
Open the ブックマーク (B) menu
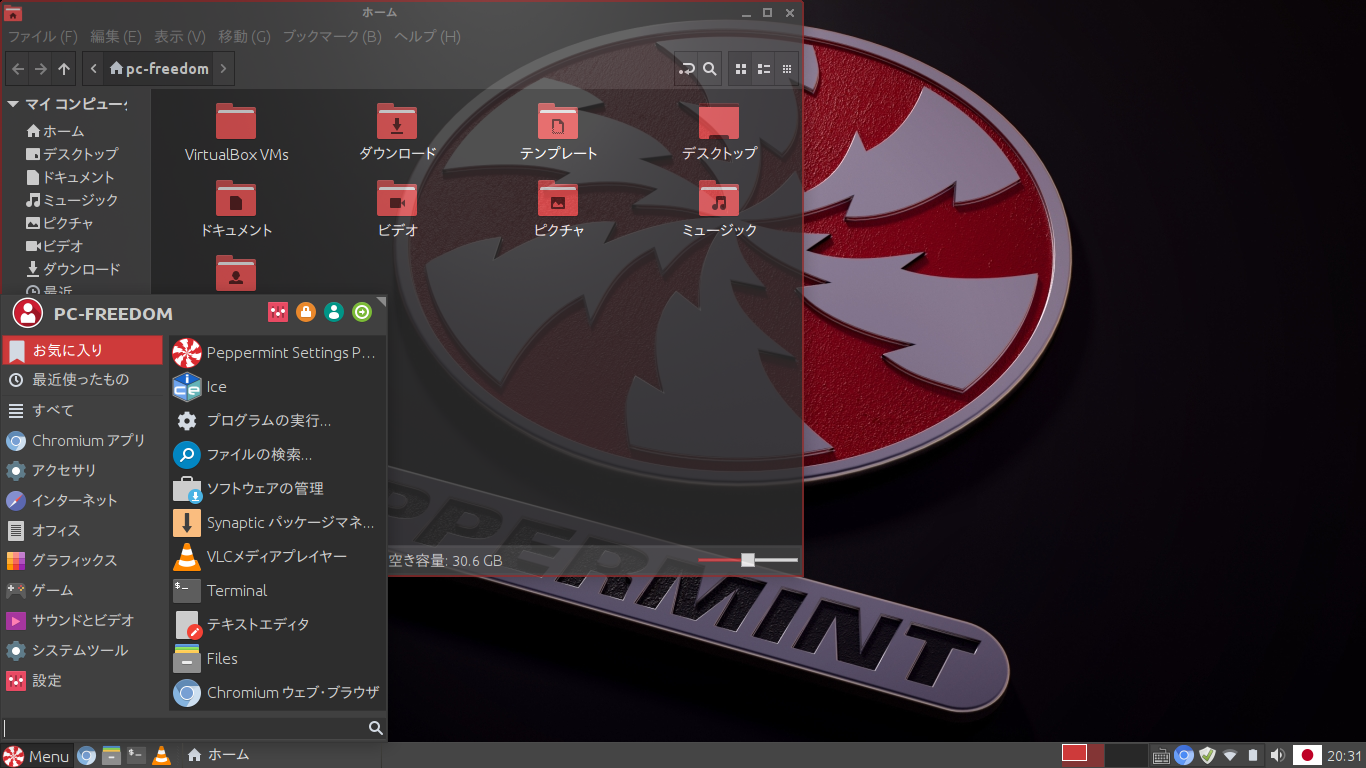332,37
